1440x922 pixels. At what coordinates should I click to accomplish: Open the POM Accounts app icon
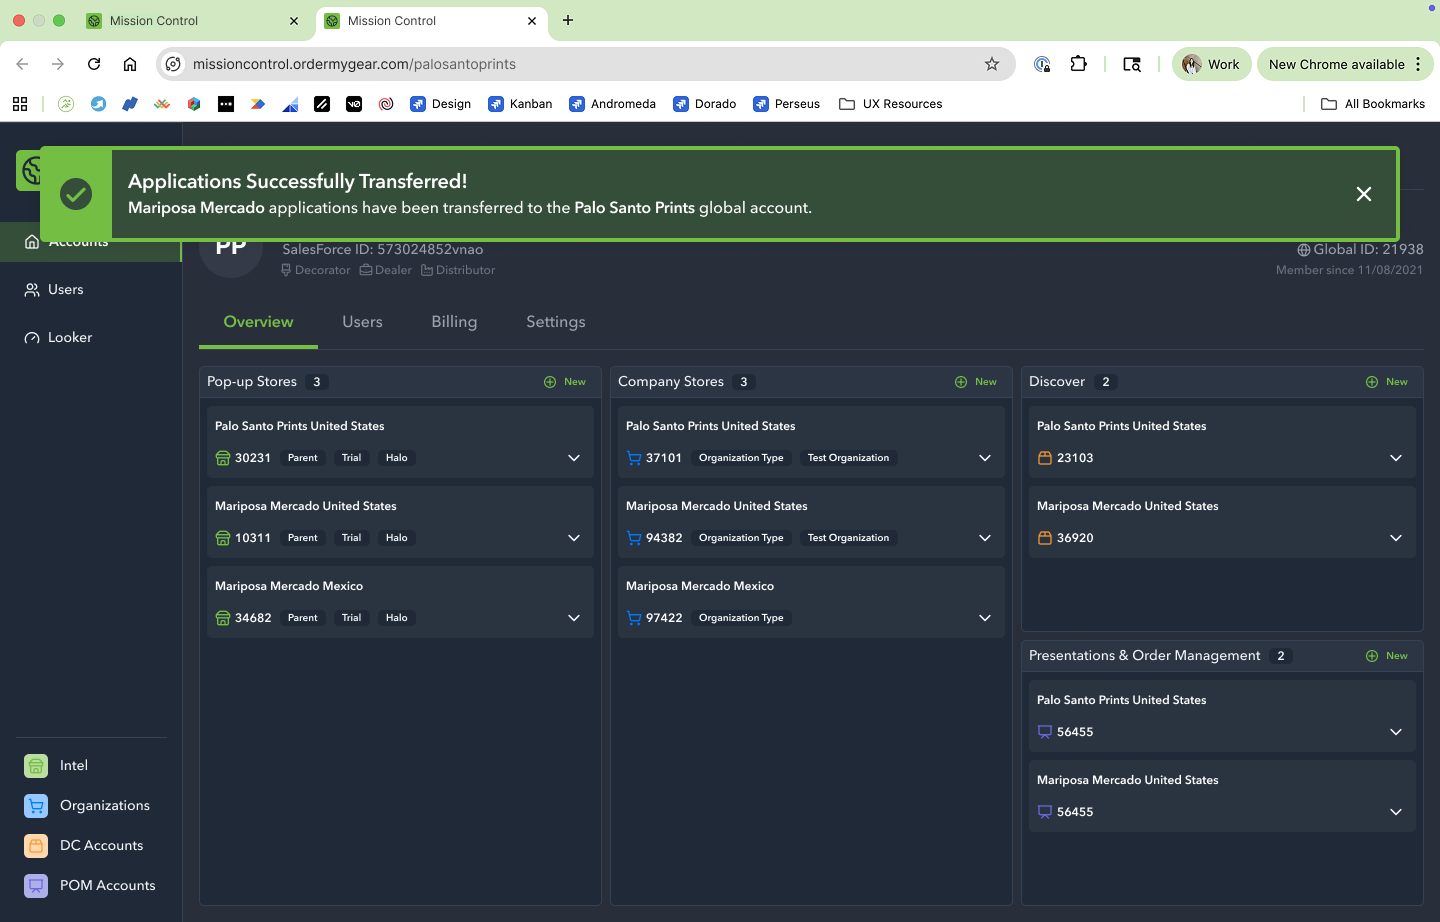[x=36, y=886]
